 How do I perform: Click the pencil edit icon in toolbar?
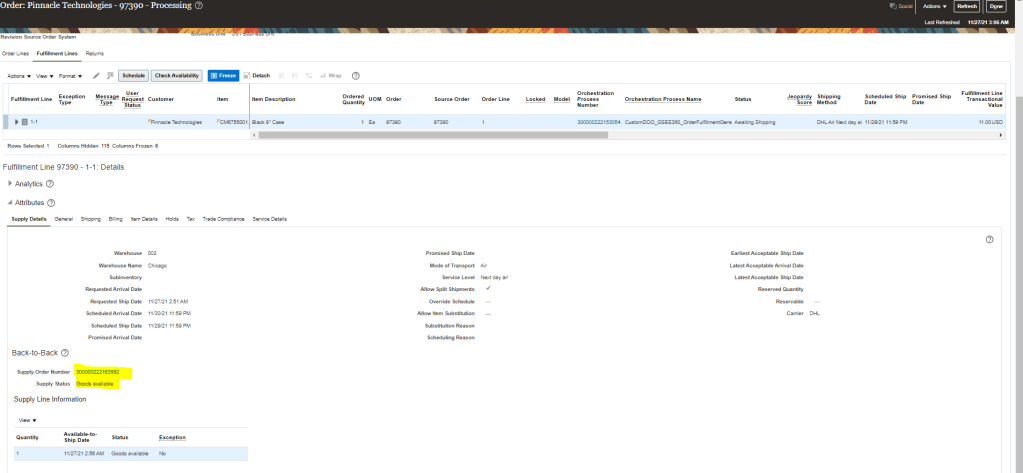(96, 76)
